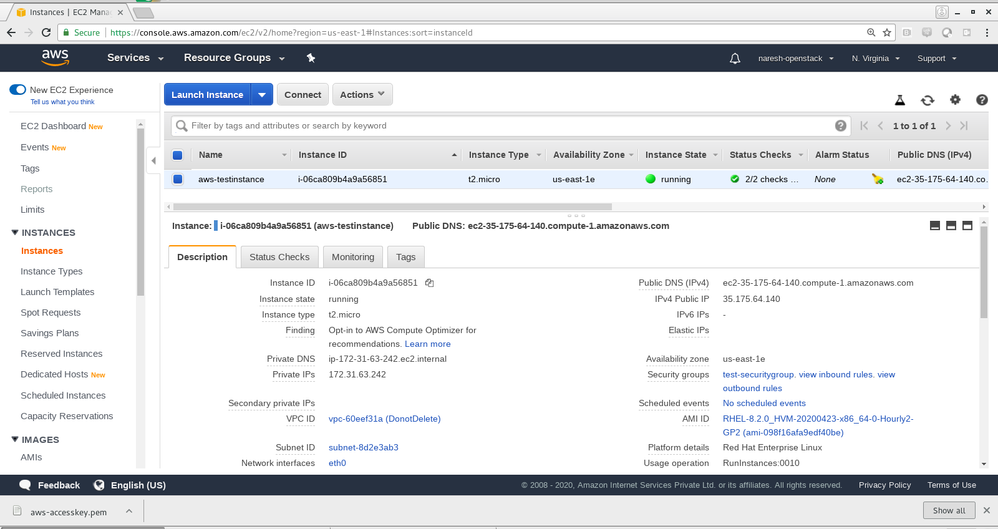Click the AWS logo
The width and height of the screenshot is (998, 529).
tap(55, 58)
